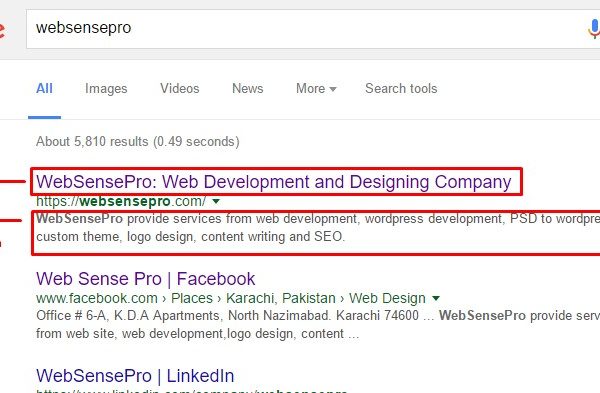The width and height of the screenshot is (600, 393).
Task: Click the WebSensePro description snippet text
Action: pos(318,228)
